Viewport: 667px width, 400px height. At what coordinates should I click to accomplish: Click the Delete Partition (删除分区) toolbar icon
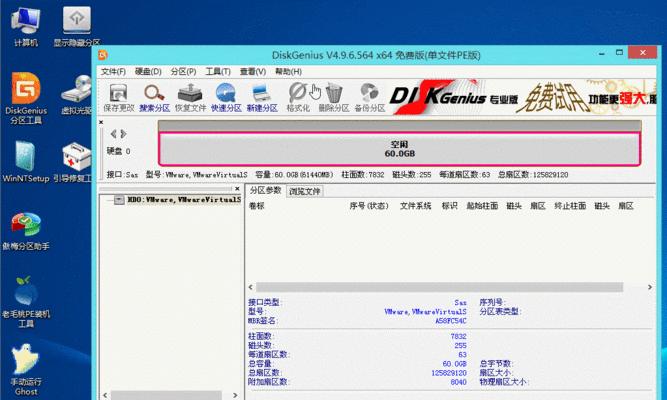[x=334, y=98]
